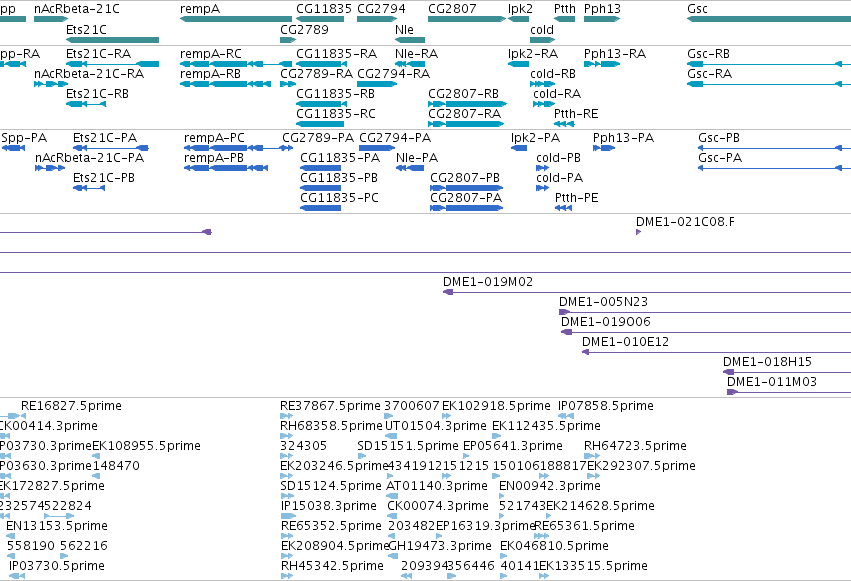Click transcript CG2807-RB

tap(463, 93)
